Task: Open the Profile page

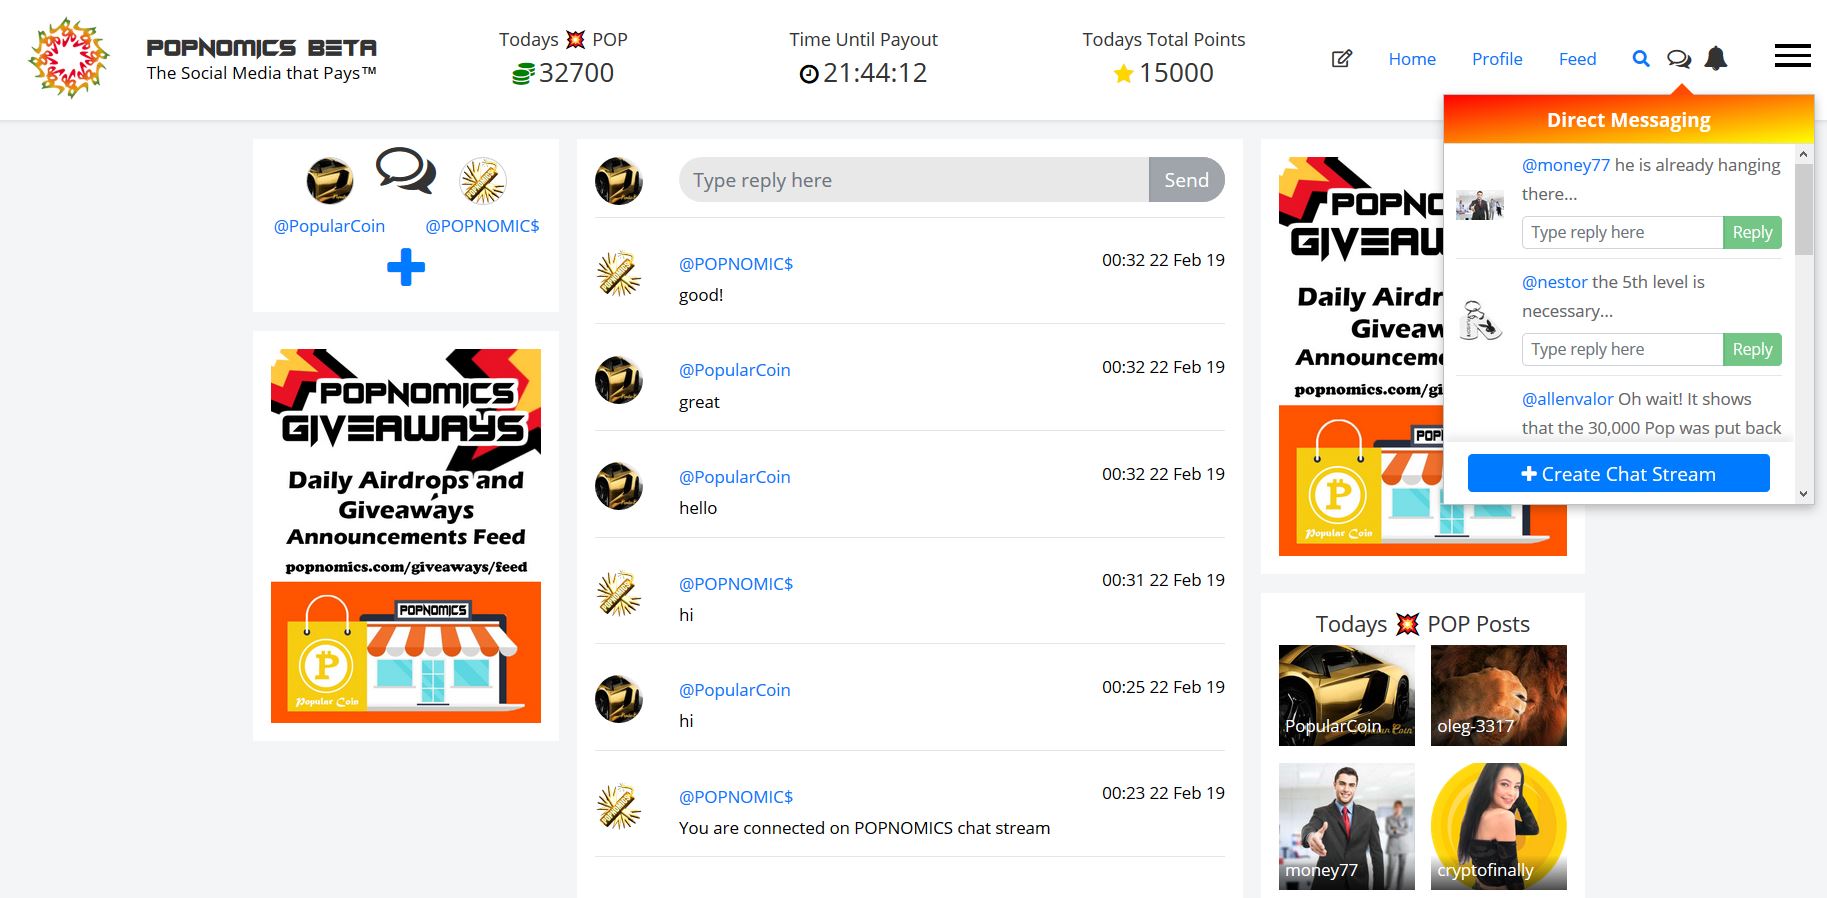Action: tap(1497, 59)
